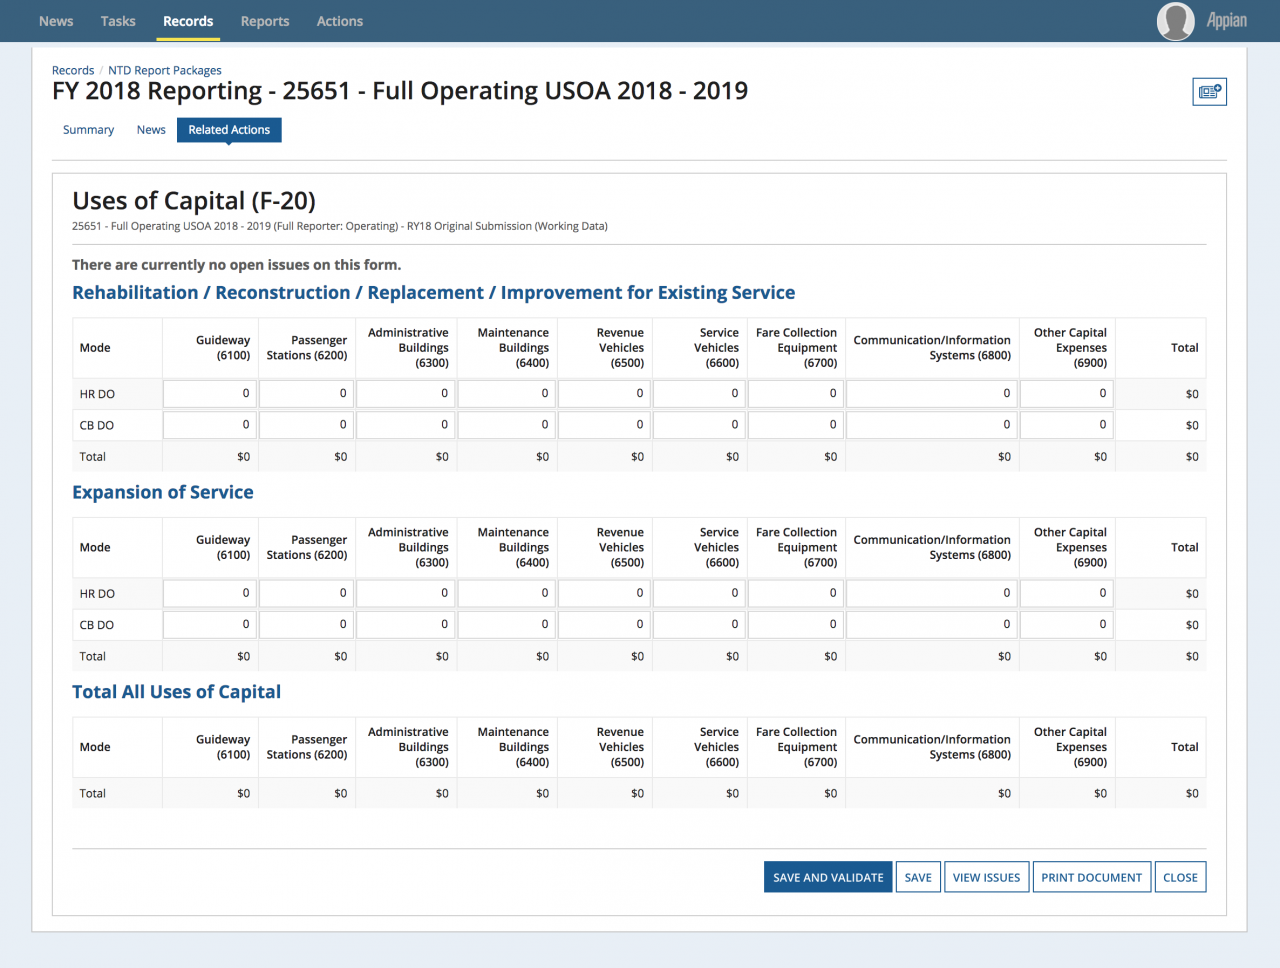Edit Expansion HR DO Service Vehicles (6600) field

(x=699, y=593)
